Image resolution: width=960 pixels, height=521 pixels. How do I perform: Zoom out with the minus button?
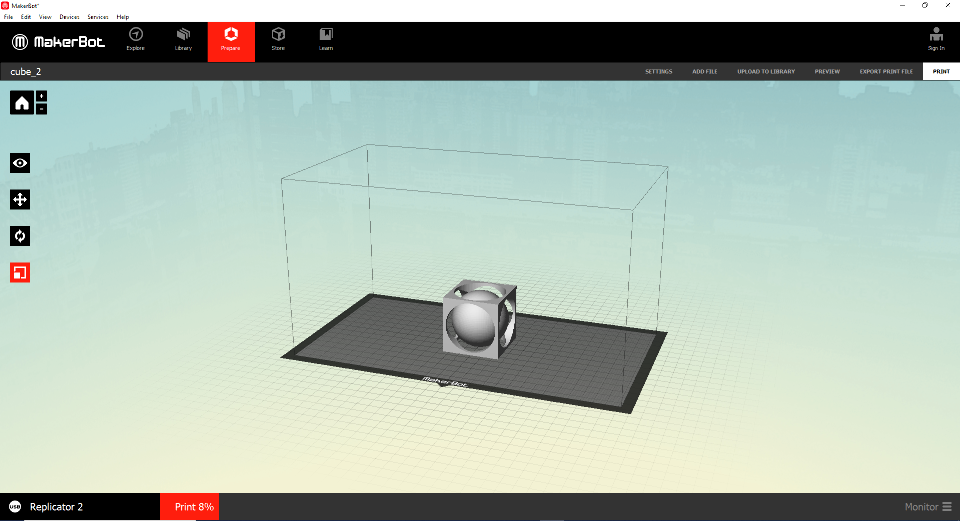[41, 109]
